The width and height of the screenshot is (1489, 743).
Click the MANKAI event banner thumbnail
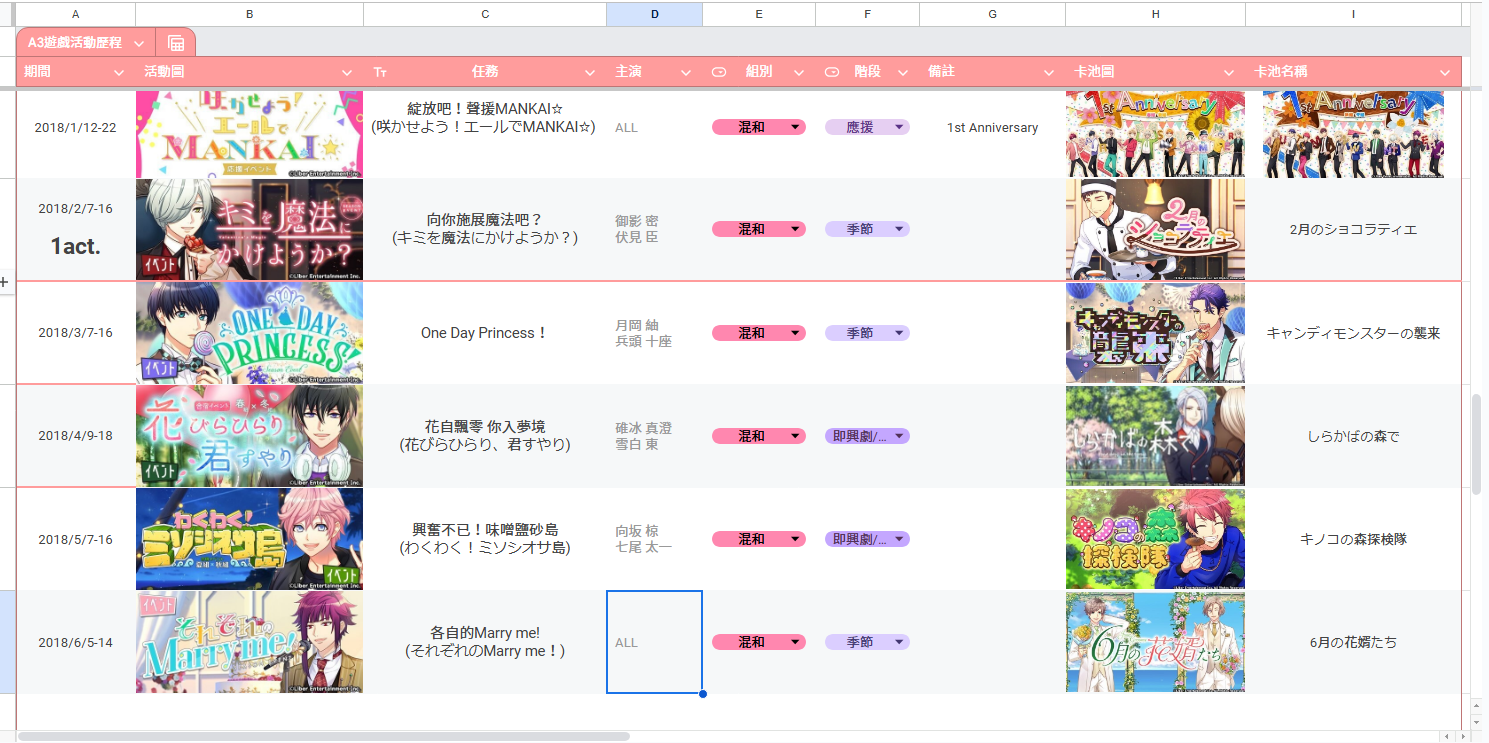[x=250, y=134]
